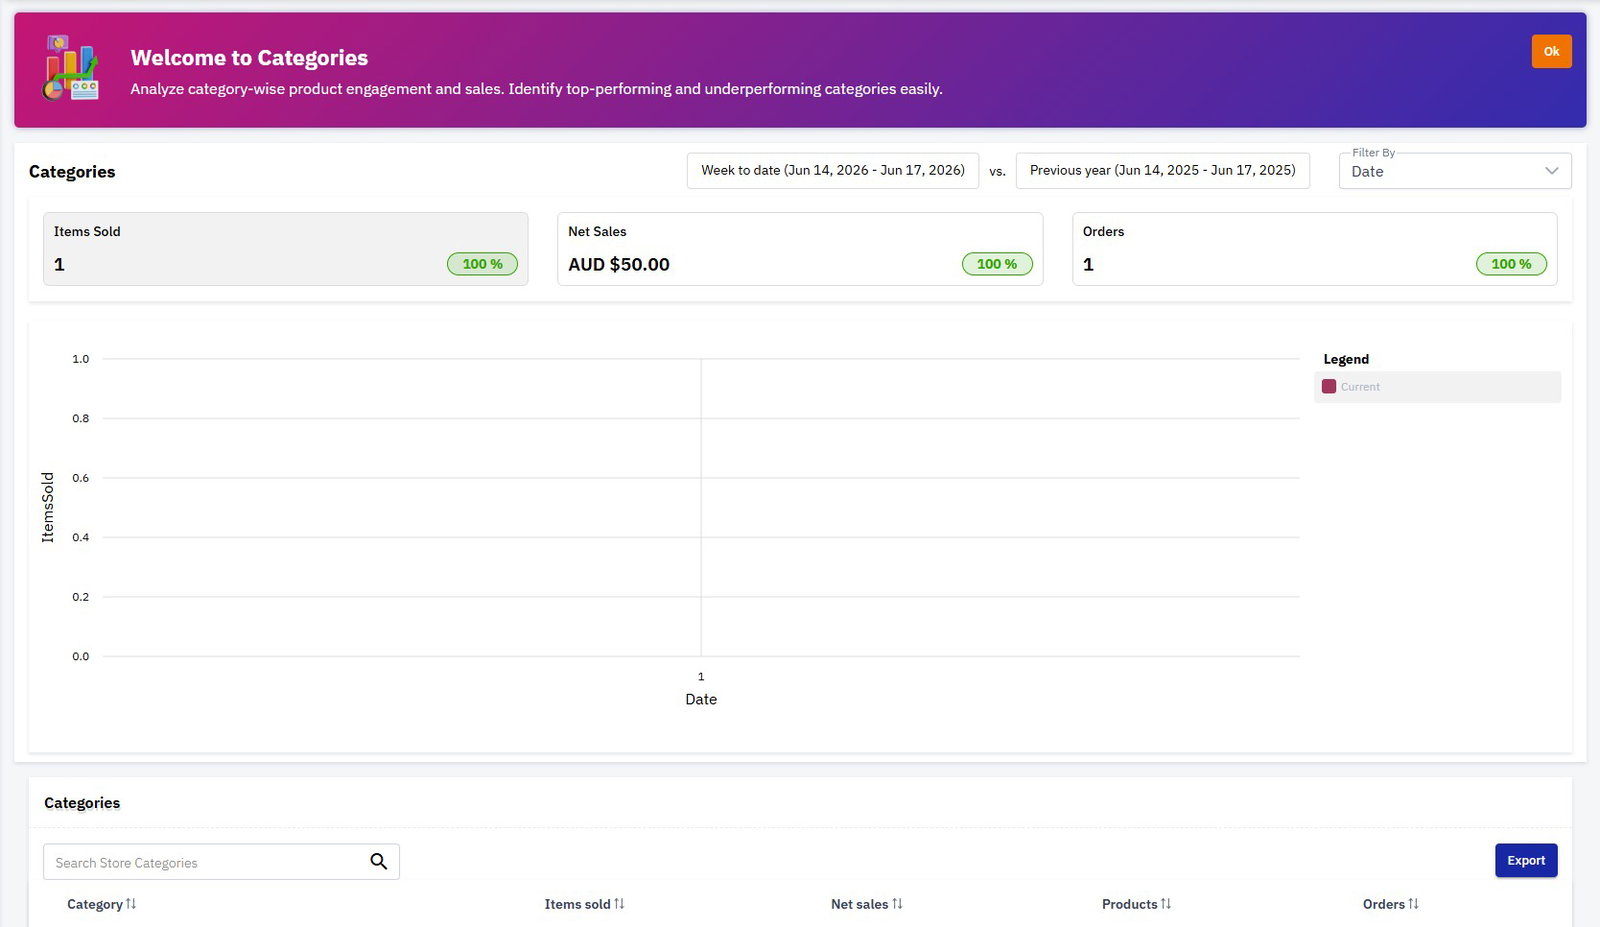Viewport: 1600px width, 927px height.
Task: Select the Items Sold metric card
Action: click(x=285, y=249)
